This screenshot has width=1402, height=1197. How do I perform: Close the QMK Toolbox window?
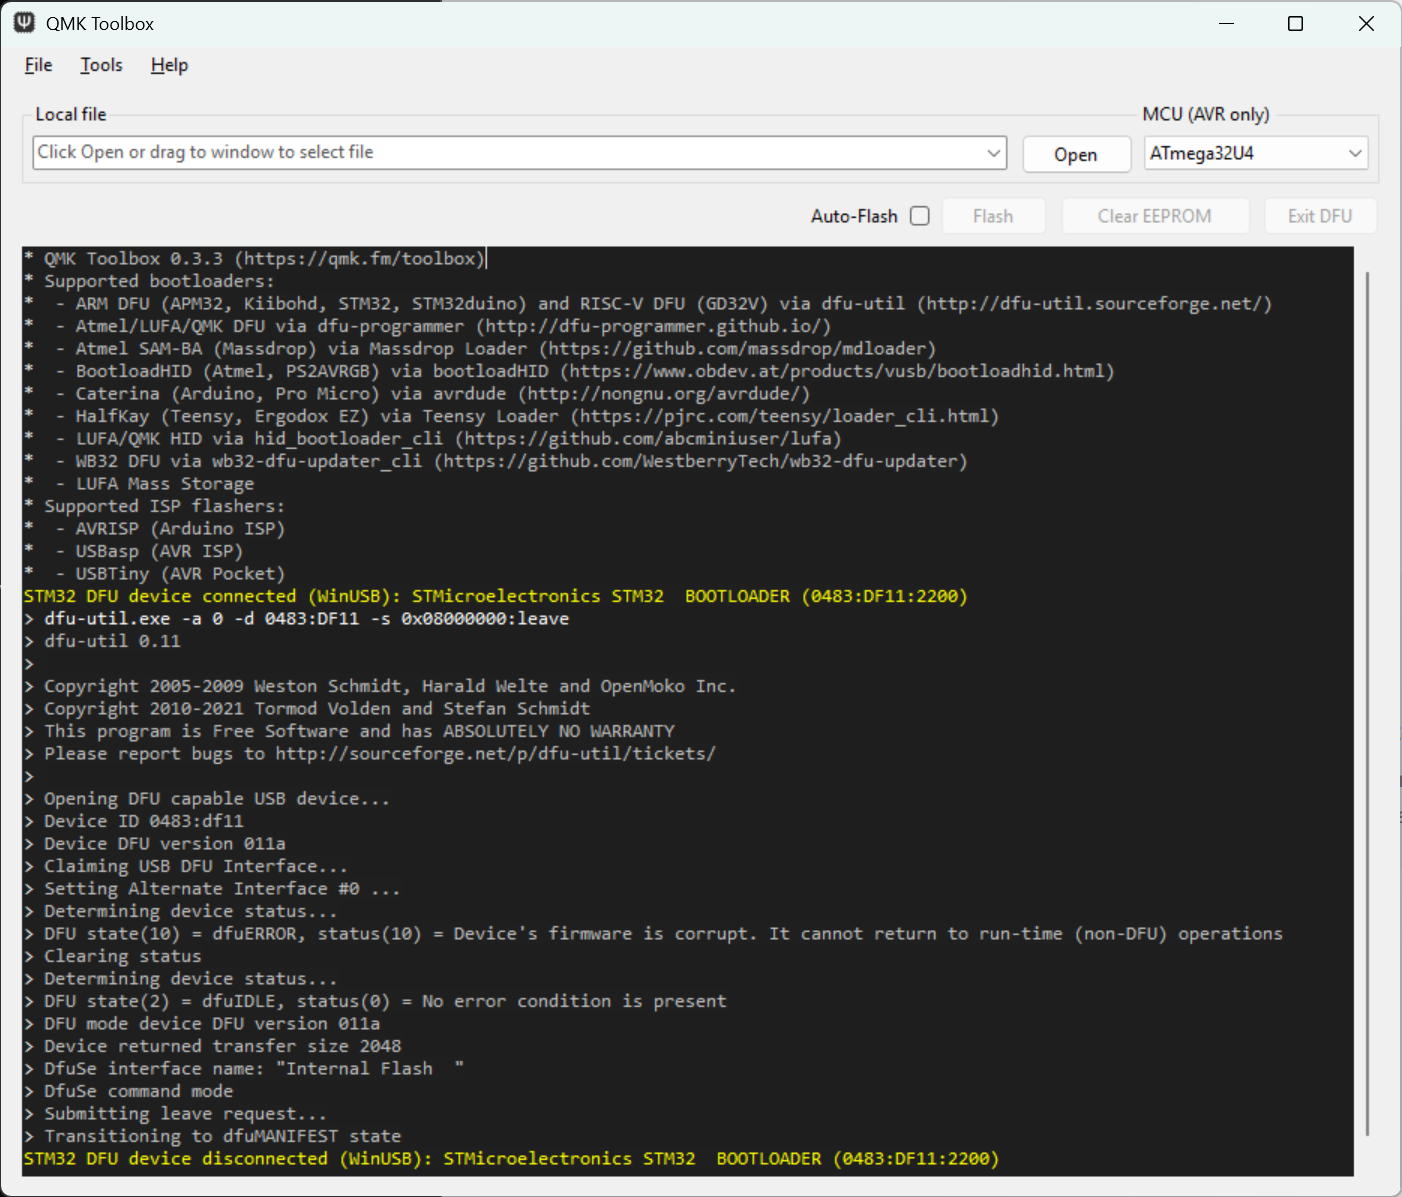coord(1366,23)
